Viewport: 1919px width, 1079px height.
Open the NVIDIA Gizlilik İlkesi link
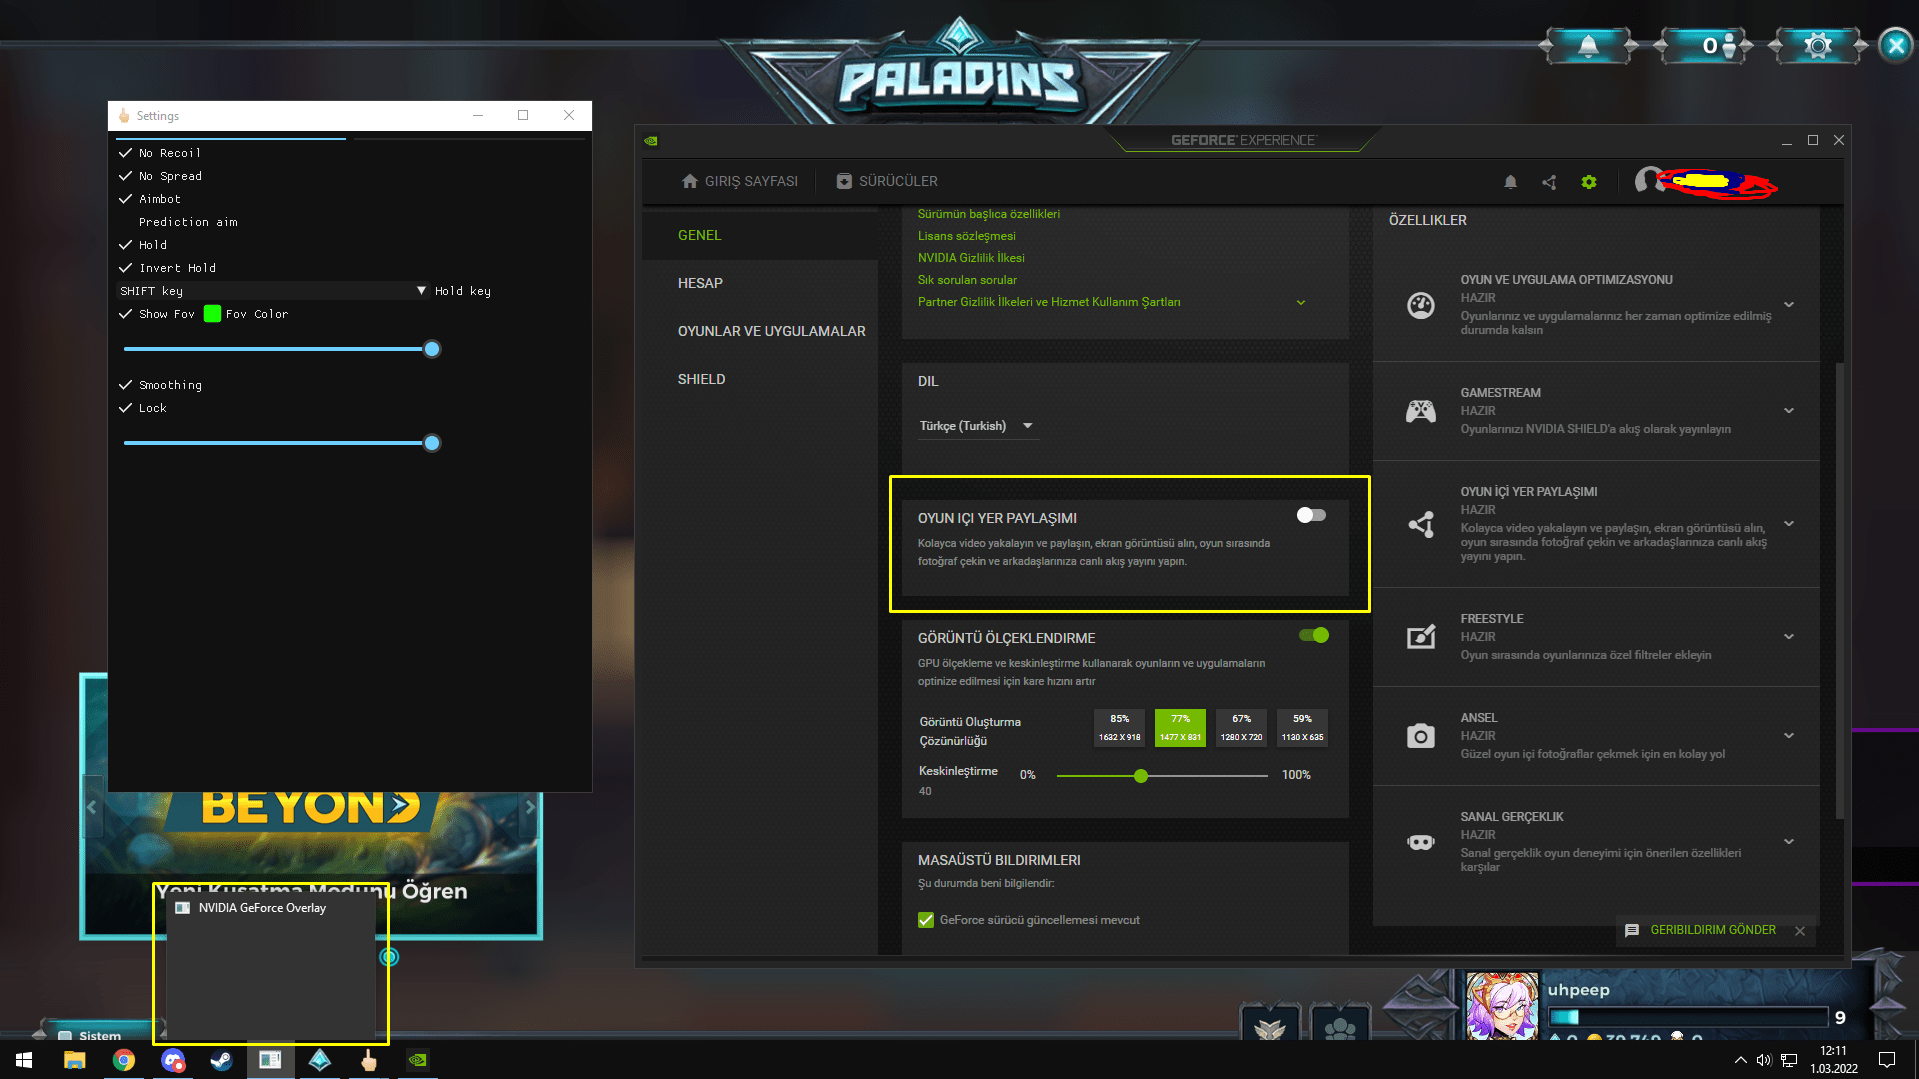pos(971,258)
